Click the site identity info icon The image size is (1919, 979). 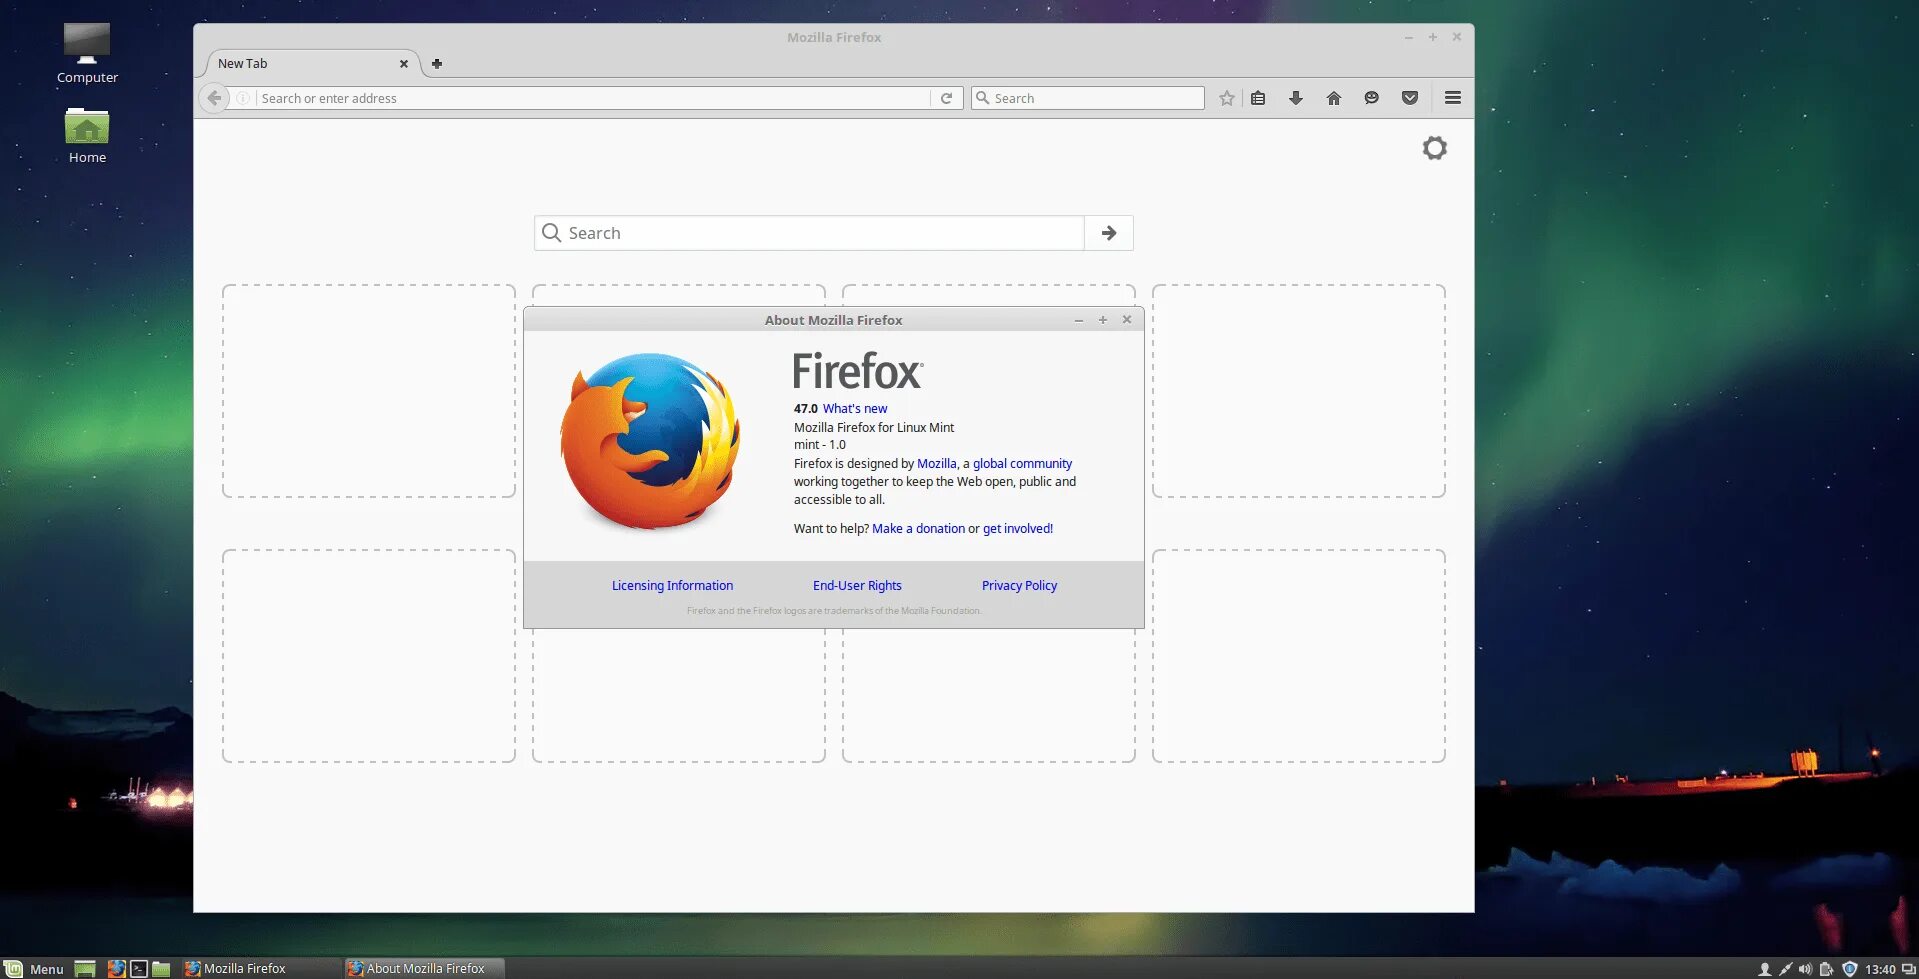(242, 98)
